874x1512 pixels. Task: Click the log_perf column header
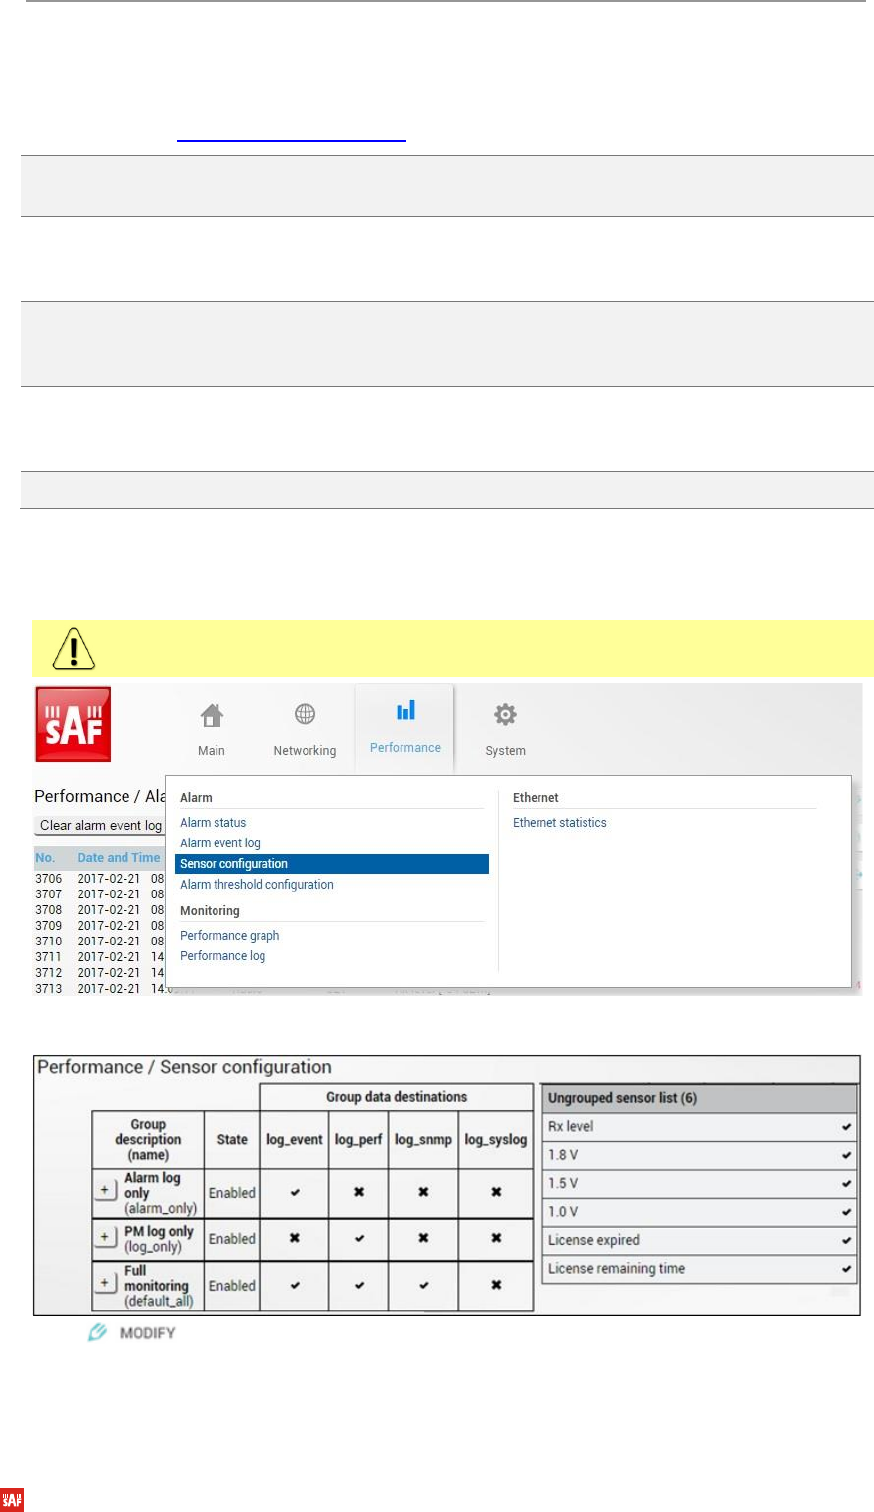pos(358,1140)
